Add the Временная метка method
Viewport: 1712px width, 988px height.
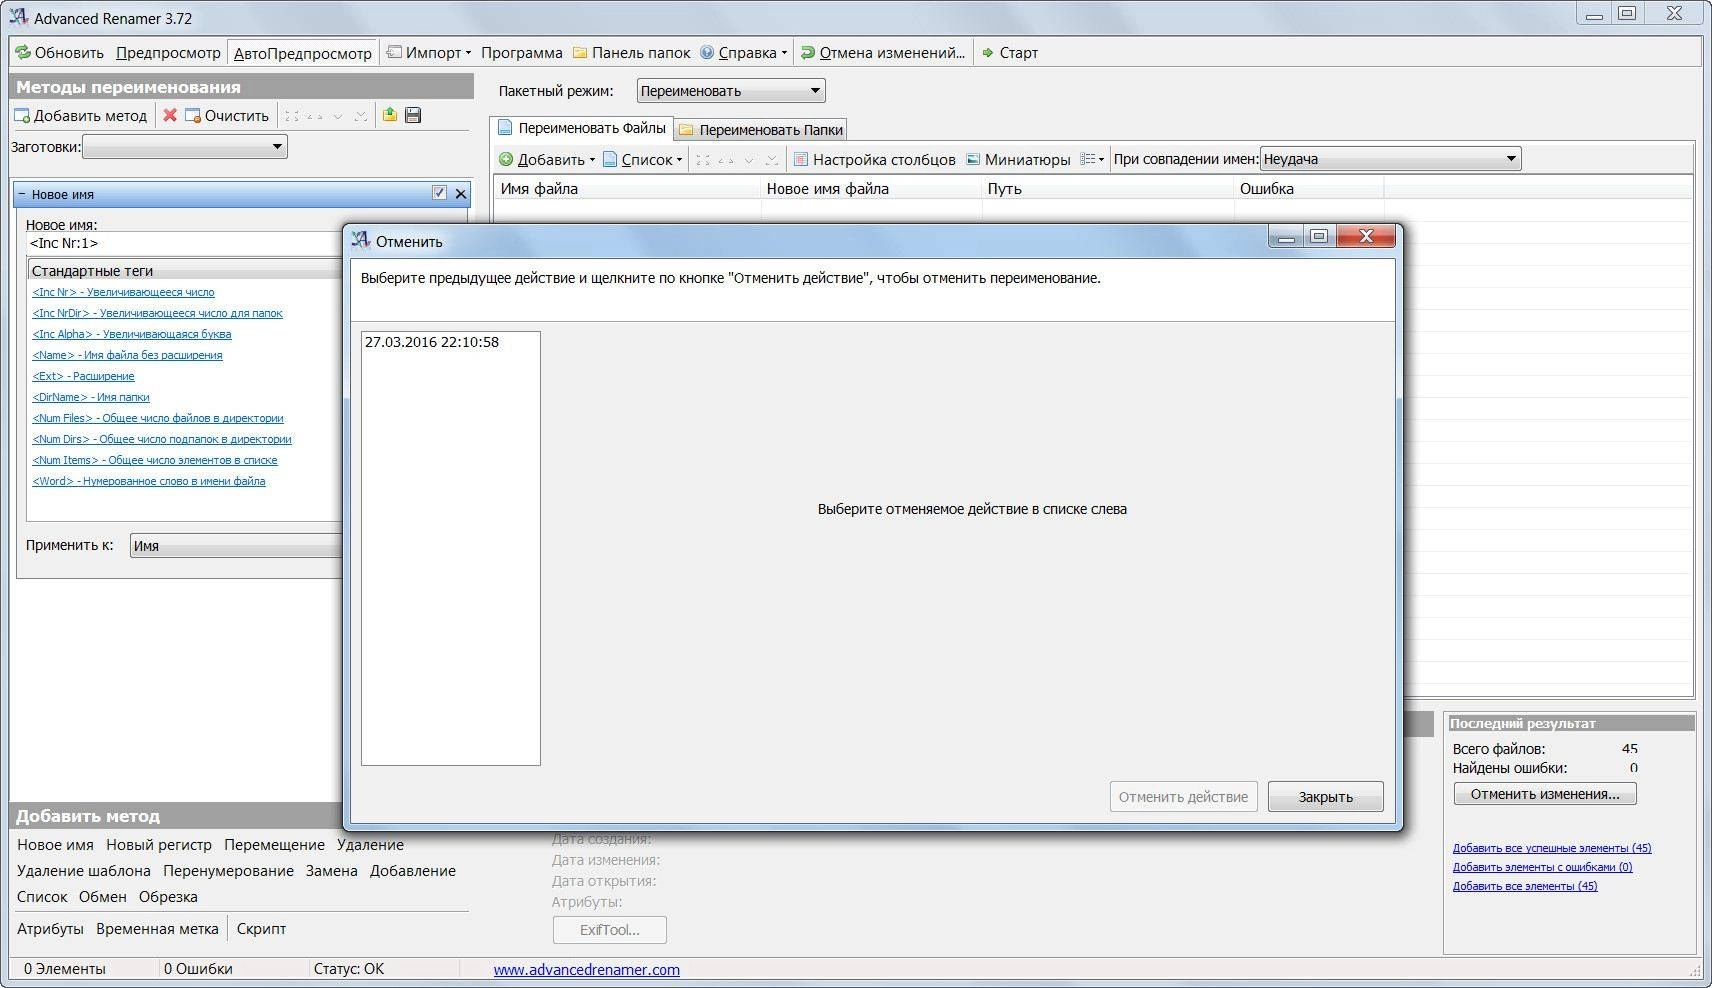[157, 929]
